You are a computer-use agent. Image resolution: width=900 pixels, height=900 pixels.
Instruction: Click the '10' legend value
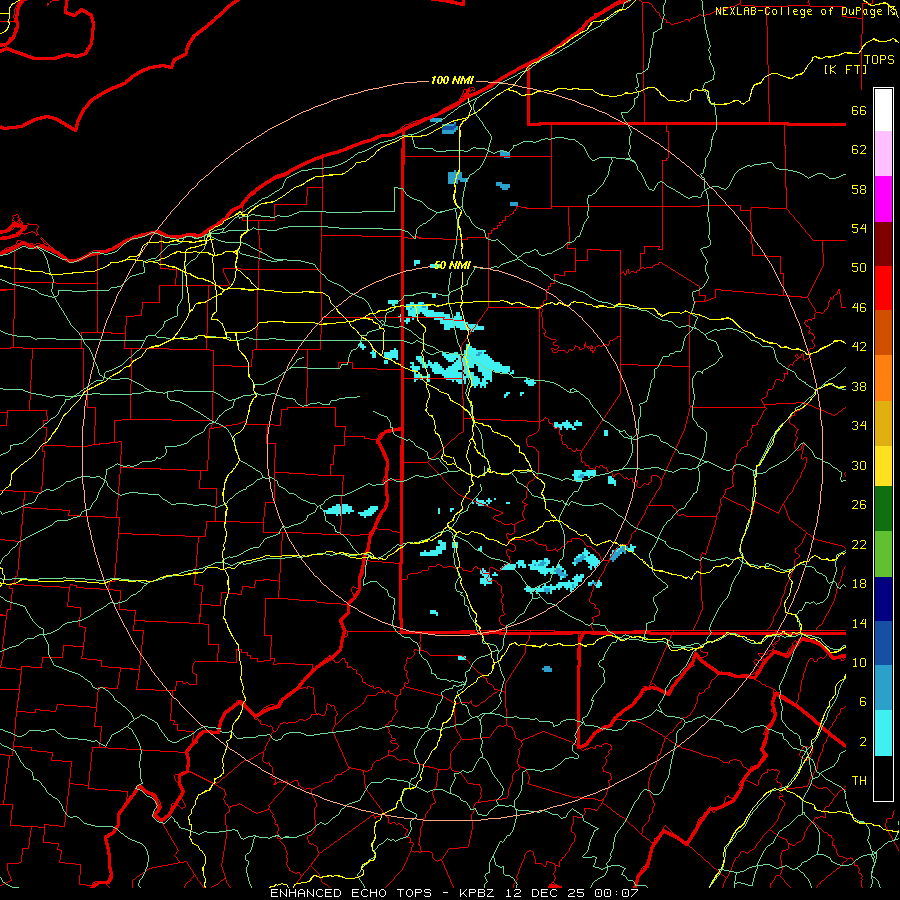coord(859,662)
